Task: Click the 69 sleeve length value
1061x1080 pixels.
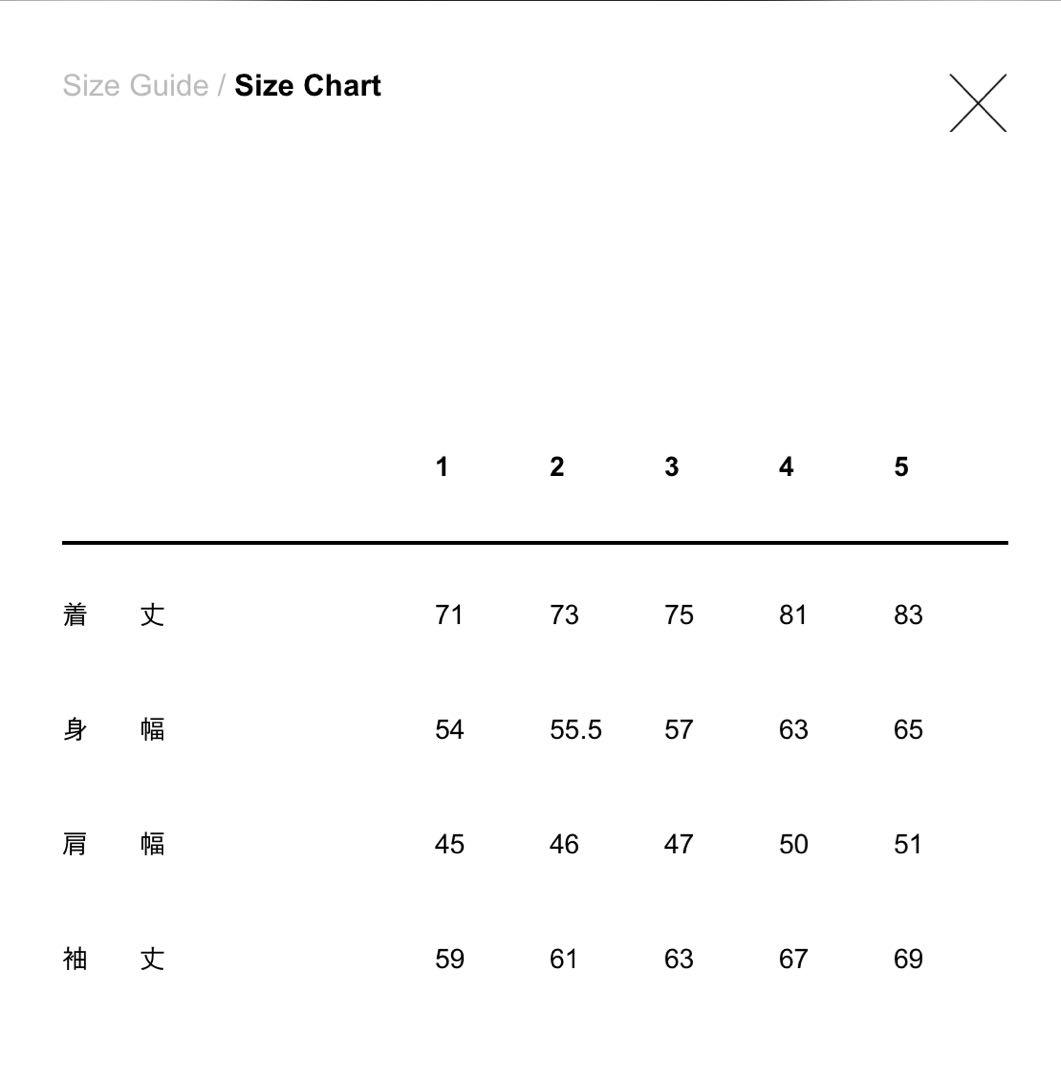Action: tap(908, 960)
